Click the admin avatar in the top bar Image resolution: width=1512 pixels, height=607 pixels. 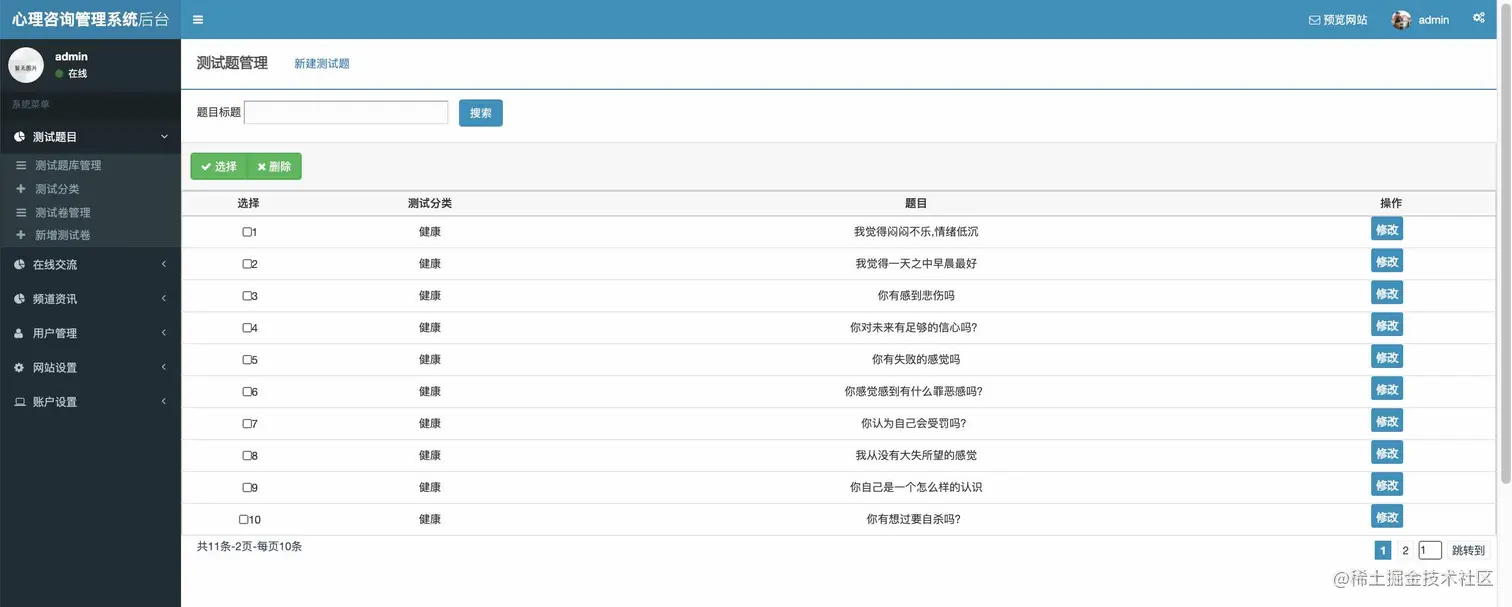click(x=1401, y=20)
